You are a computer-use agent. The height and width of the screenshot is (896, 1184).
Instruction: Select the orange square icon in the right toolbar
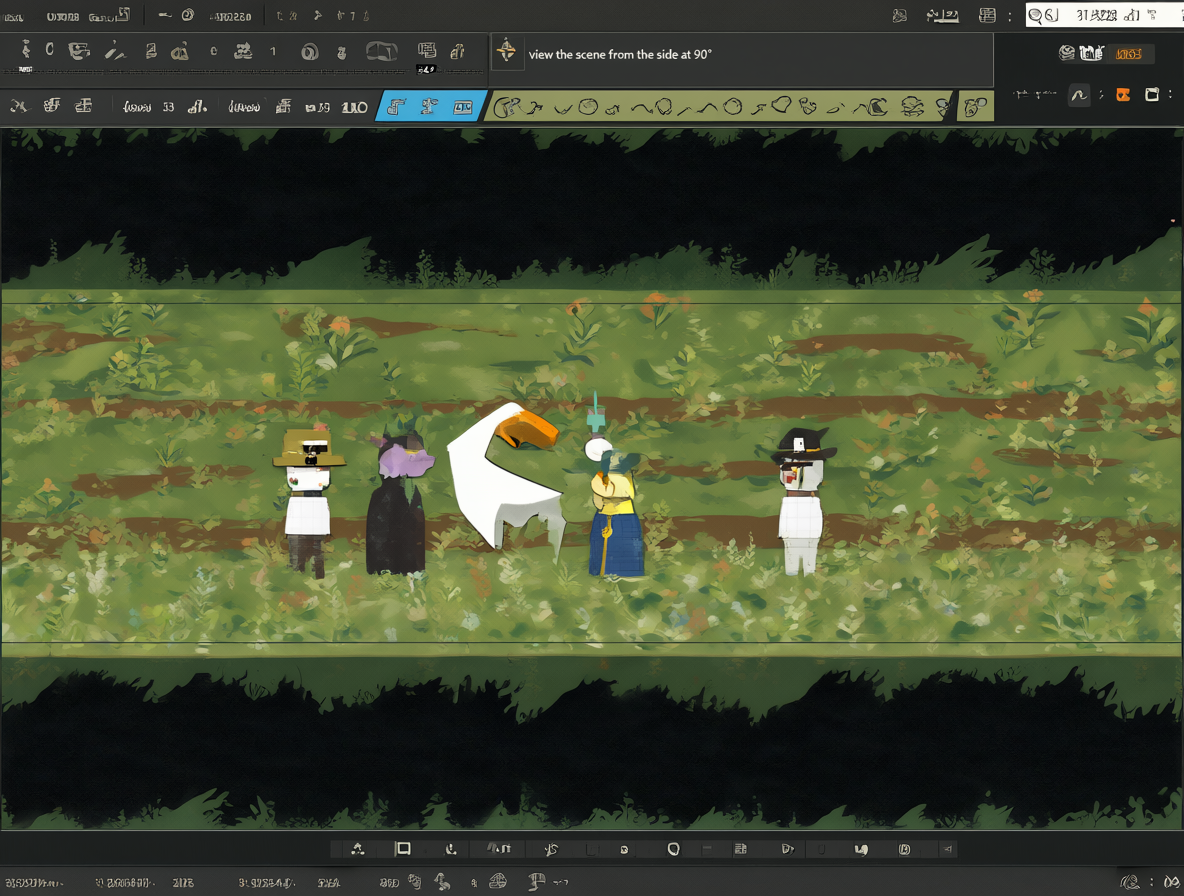coord(1123,94)
